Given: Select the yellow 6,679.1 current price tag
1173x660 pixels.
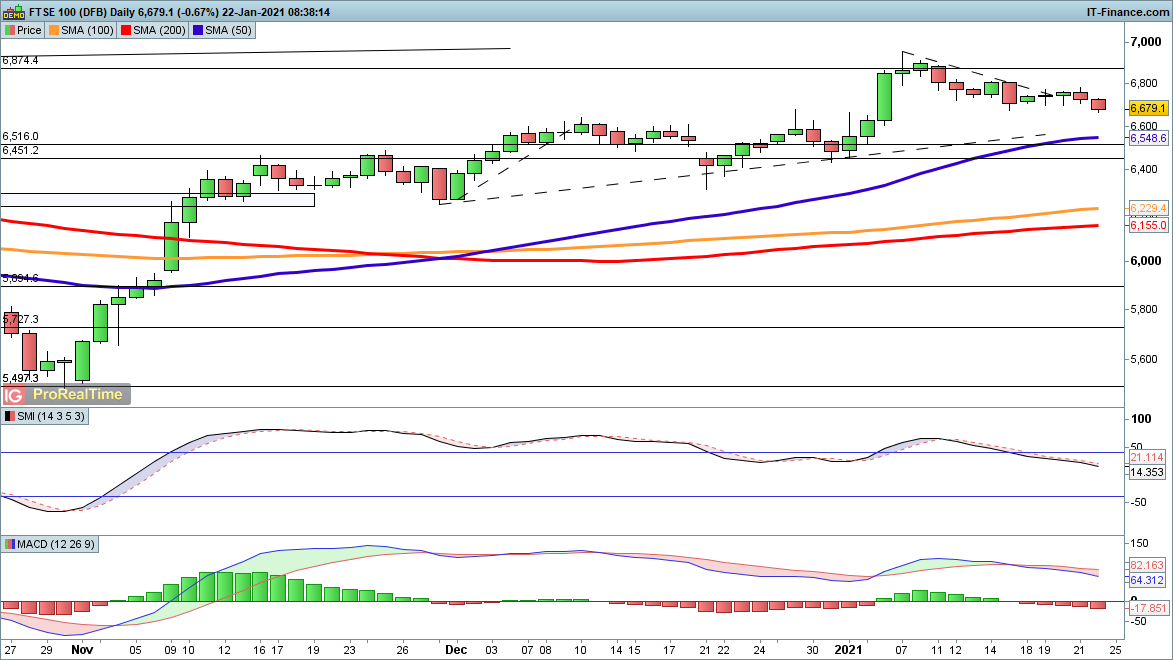Looking at the screenshot, I should tap(1147, 108).
